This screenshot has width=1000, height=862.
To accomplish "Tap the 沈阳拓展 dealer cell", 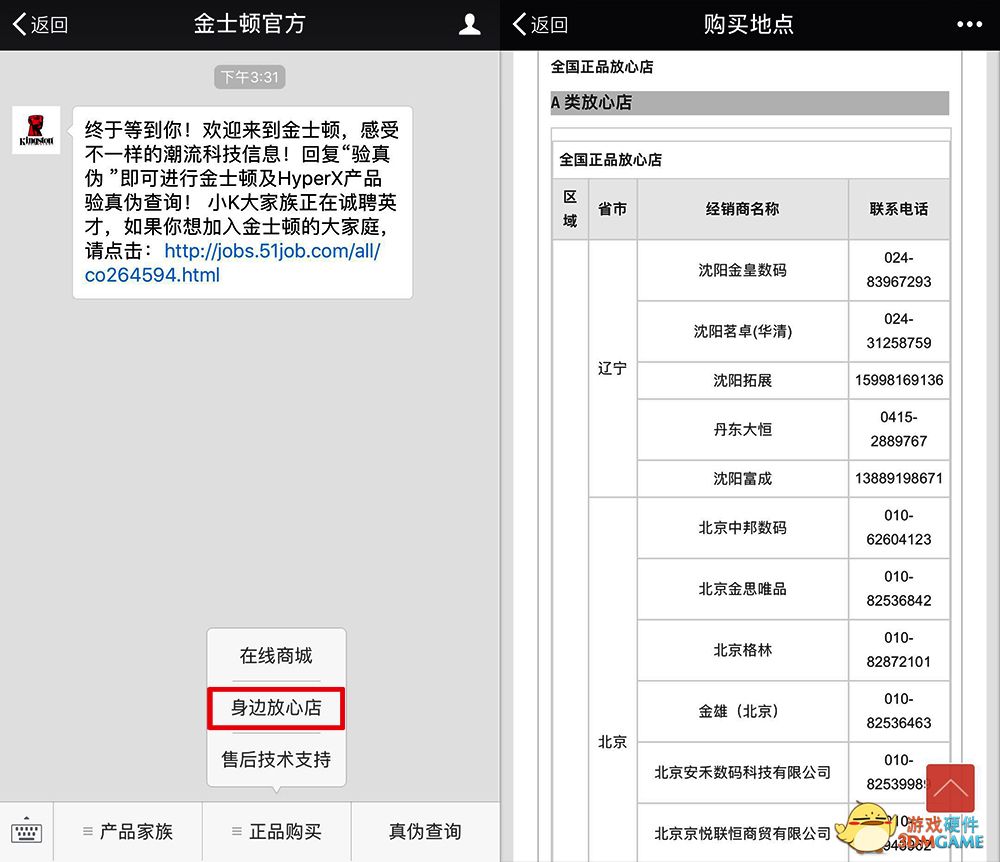I will pos(742,381).
